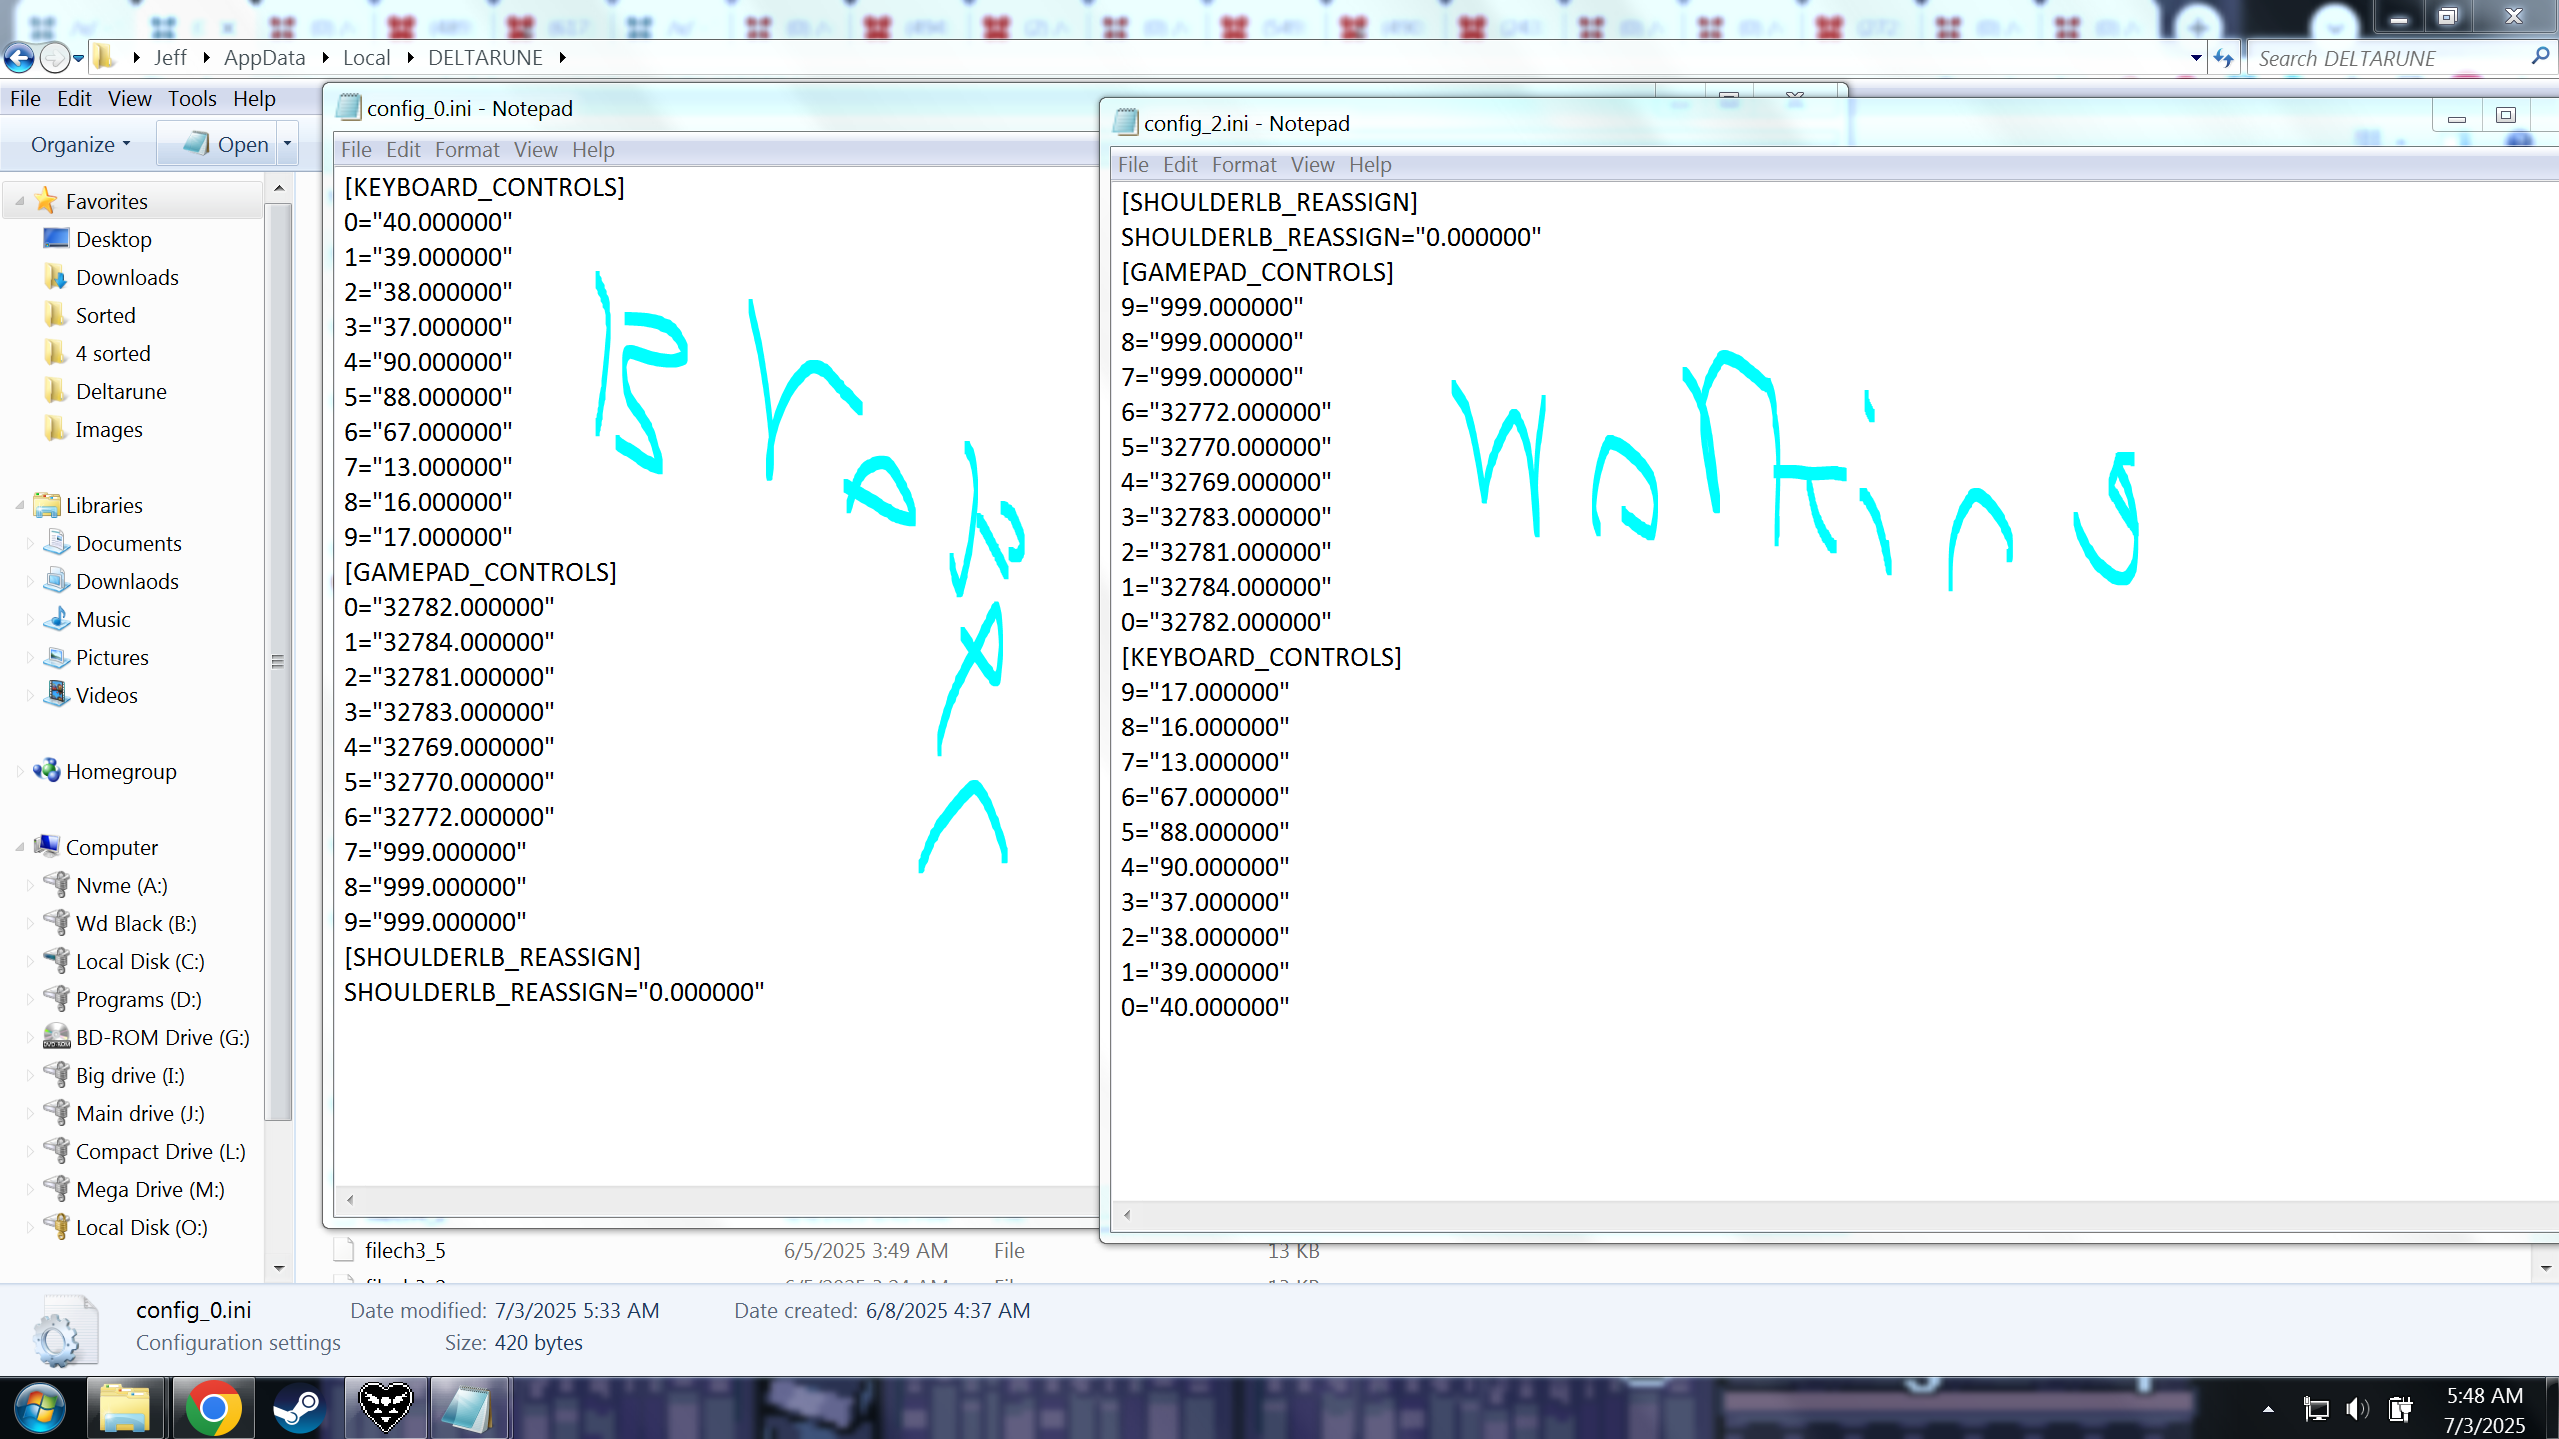Open Google Chrome from the taskbar
Screen dimensions: 2559x1439
point(213,1408)
